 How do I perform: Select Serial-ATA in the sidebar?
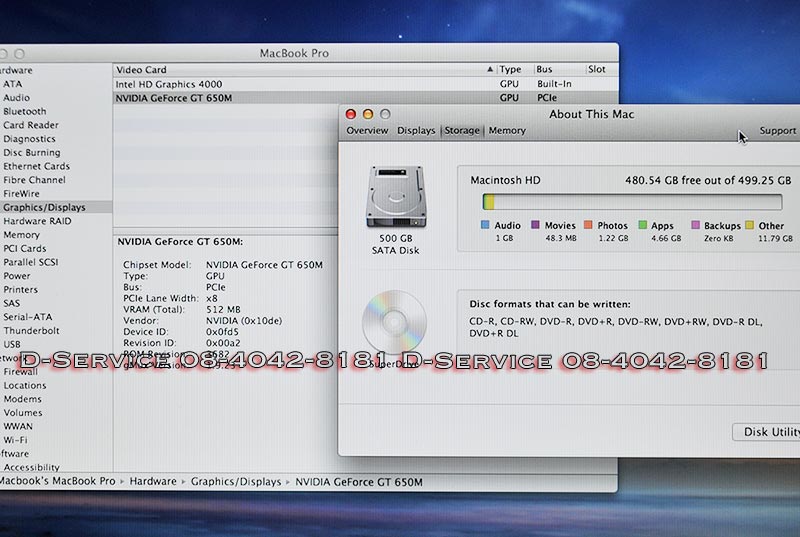click(28, 317)
